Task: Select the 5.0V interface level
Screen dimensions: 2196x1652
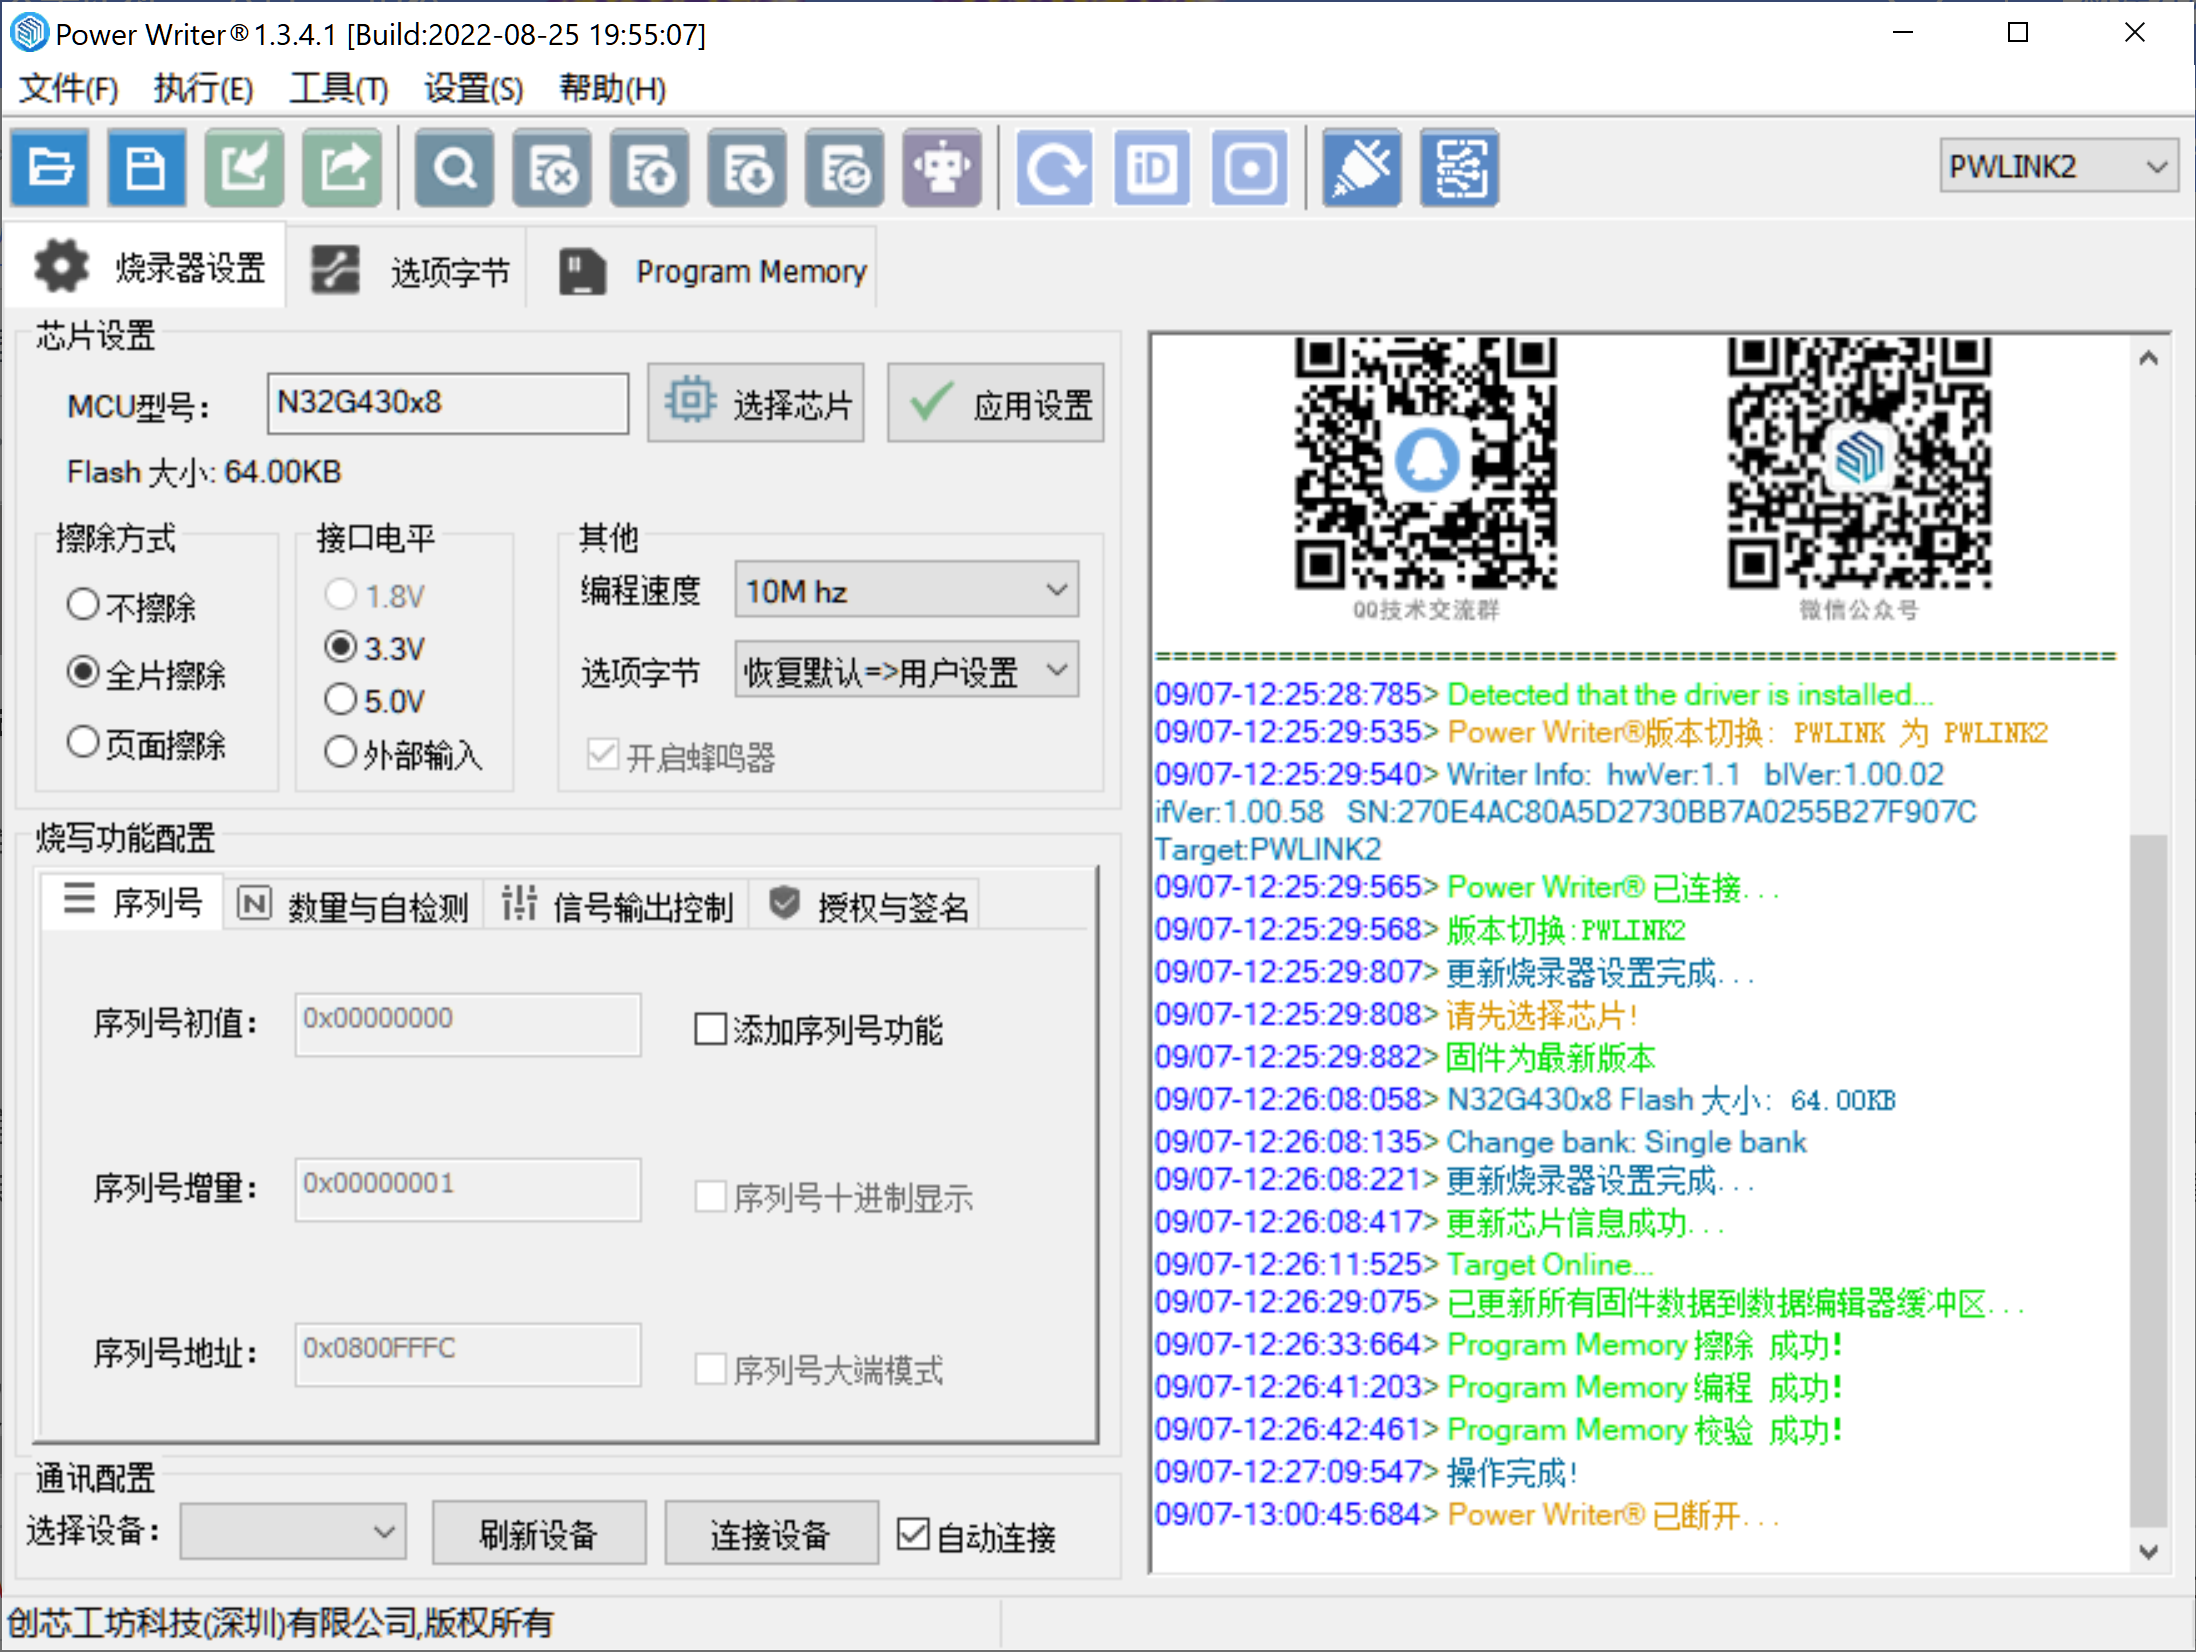Action: (375, 700)
